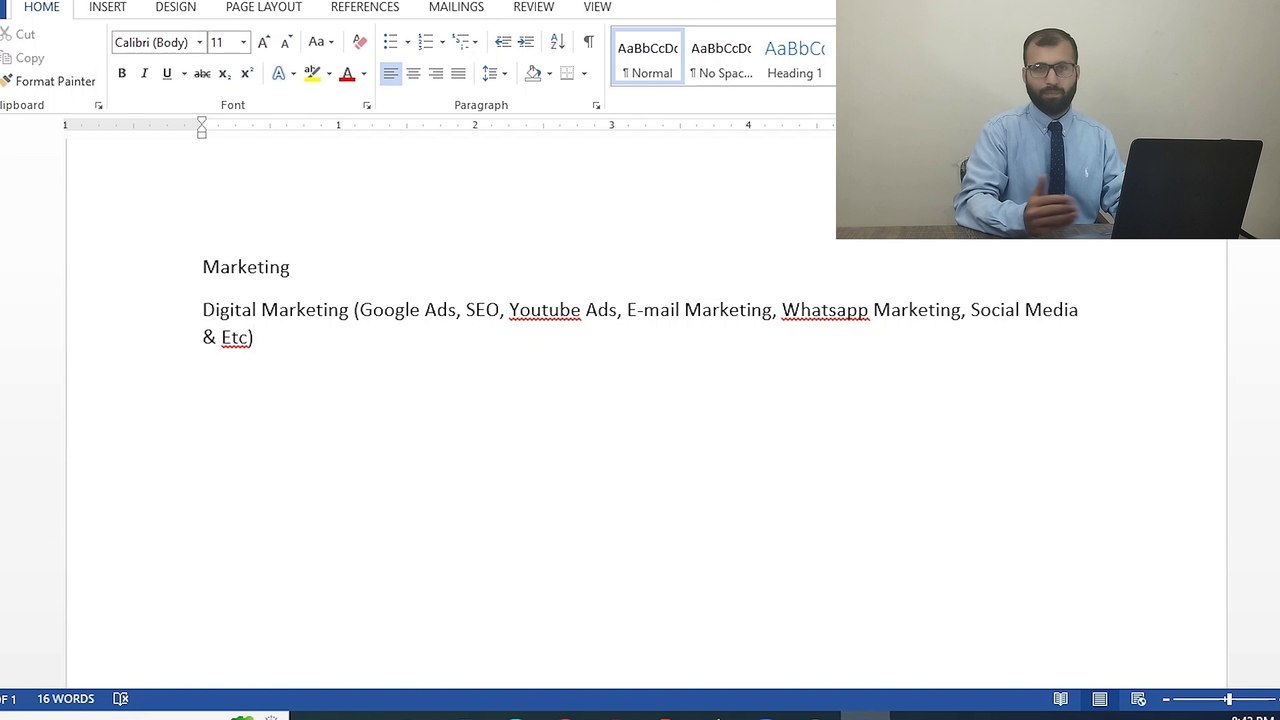The image size is (1280, 720).
Task: Switch to Print Layout view
Action: click(x=1100, y=699)
